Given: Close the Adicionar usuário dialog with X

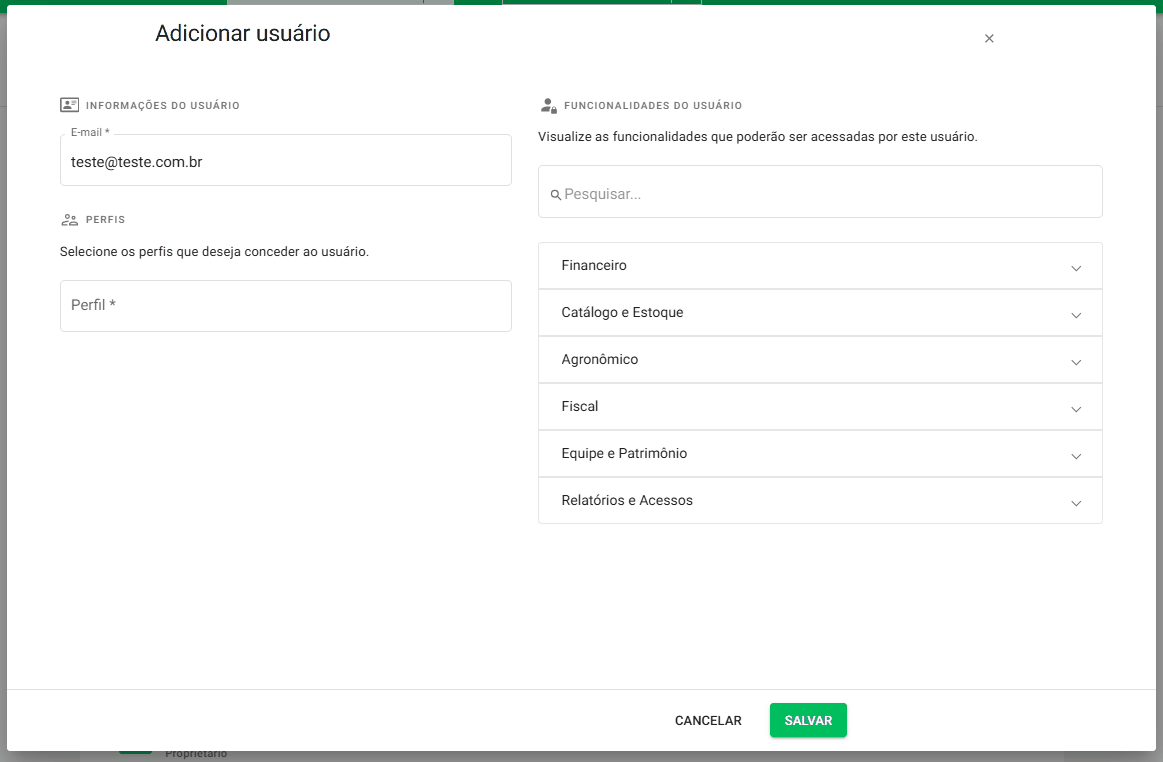Looking at the screenshot, I should (989, 39).
